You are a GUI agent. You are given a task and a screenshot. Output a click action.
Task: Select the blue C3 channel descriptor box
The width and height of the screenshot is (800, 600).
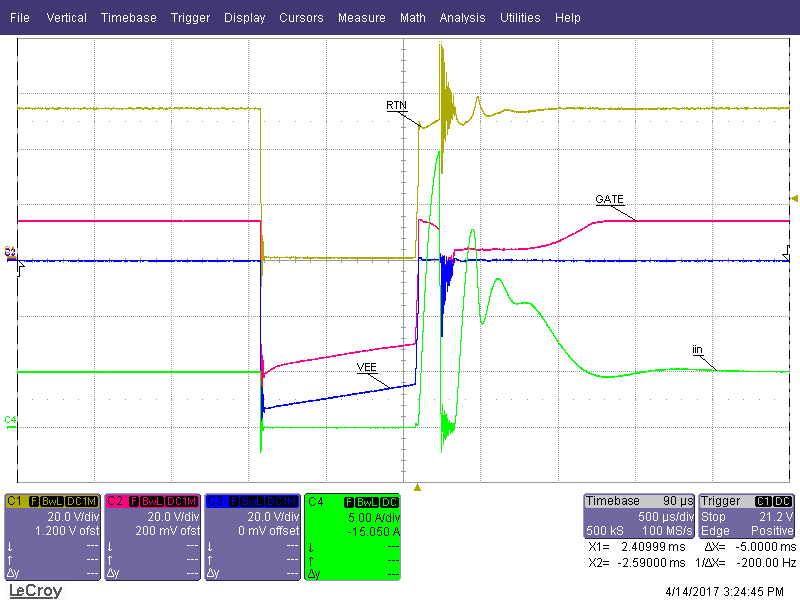coord(252,535)
